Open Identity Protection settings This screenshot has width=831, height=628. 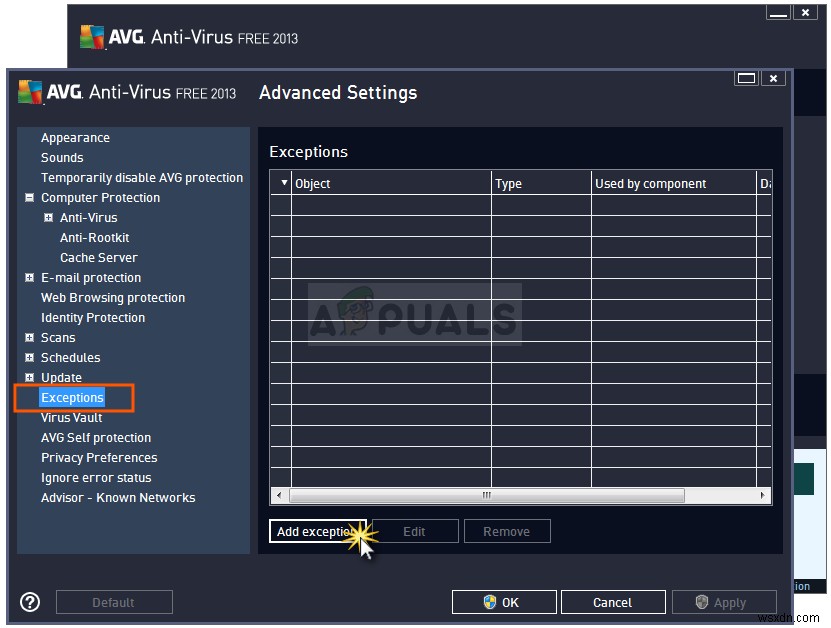pos(93,317)
